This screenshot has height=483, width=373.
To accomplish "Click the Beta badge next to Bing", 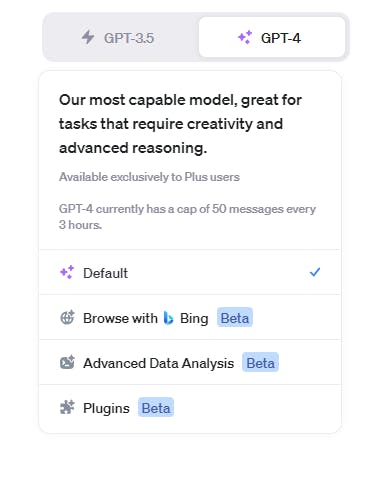I will 235,317.
